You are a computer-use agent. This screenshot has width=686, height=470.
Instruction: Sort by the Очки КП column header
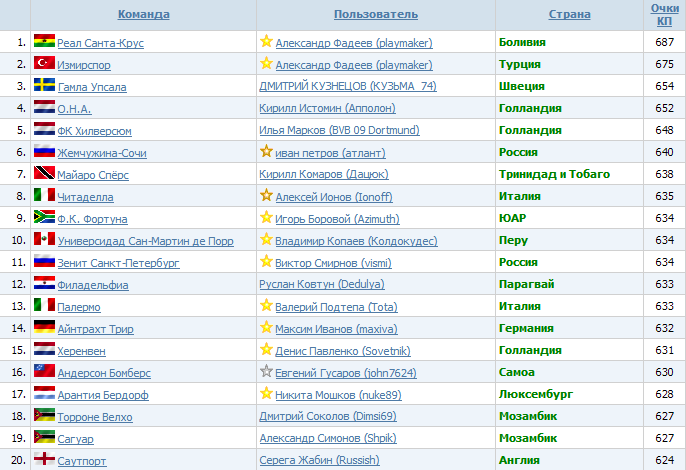(x=664, y=14)
